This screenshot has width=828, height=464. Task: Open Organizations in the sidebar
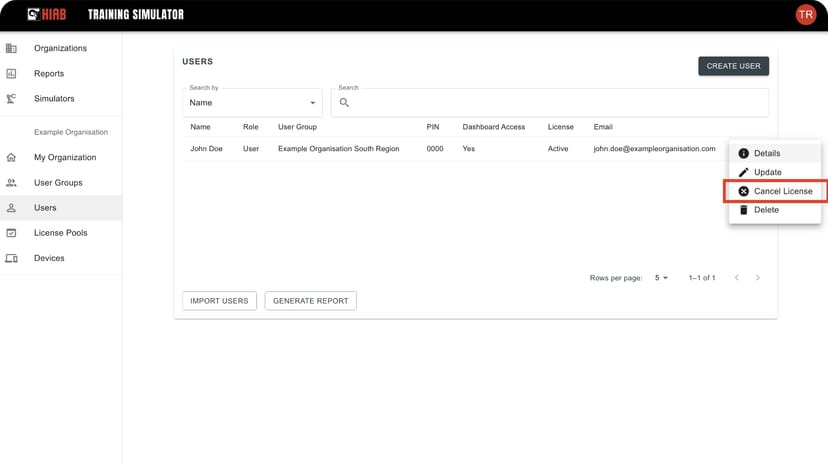pyautogui.click(x=61, y=48)
